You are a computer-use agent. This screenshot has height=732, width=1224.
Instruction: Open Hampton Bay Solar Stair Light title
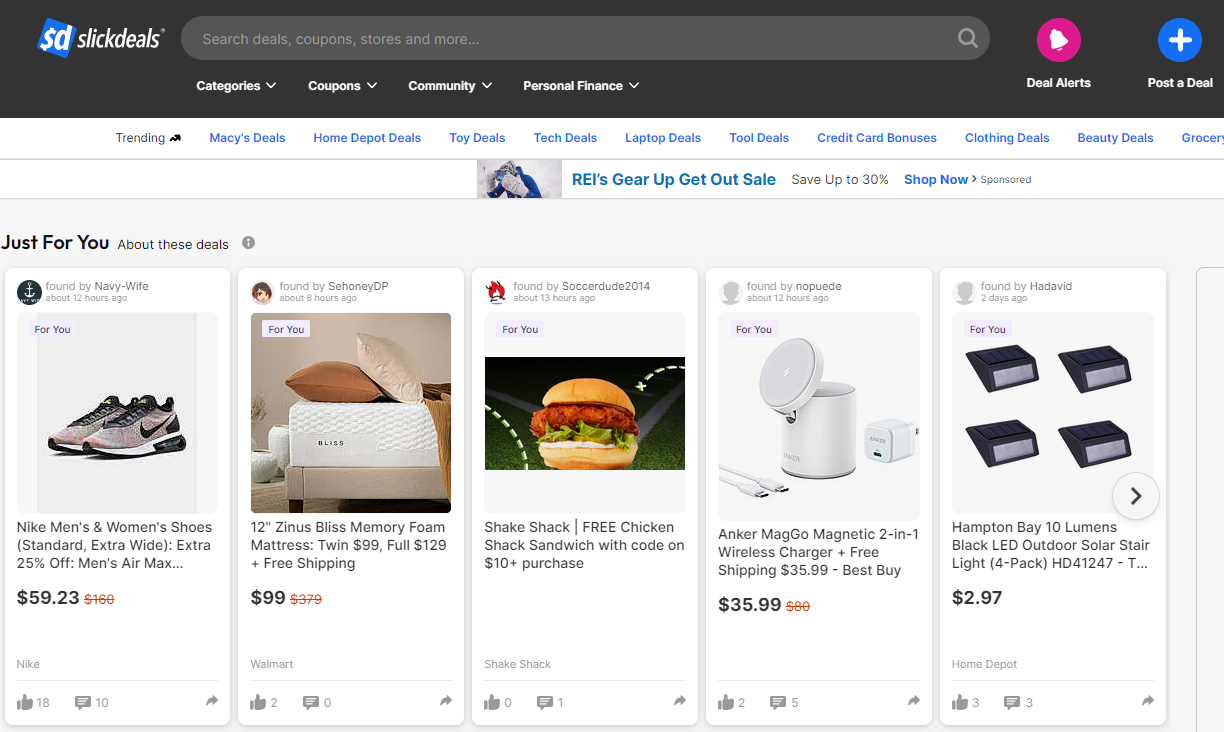click(1051, 545)
